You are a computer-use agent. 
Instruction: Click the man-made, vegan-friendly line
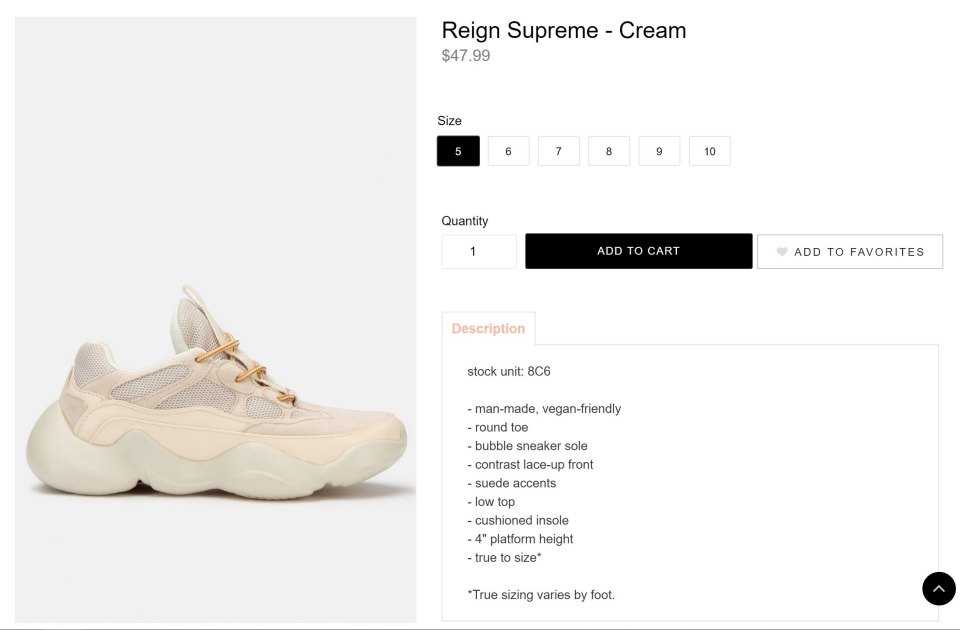point(544,409)
